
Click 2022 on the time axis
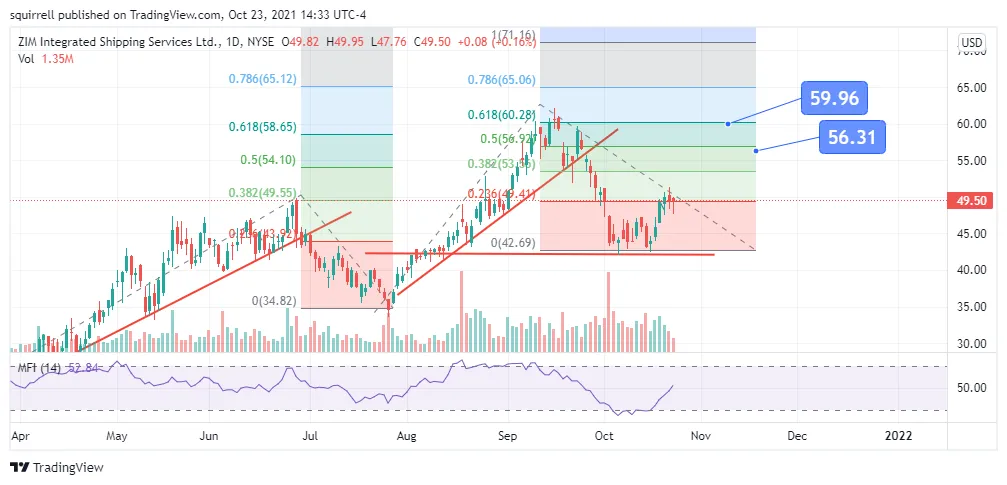click(x=898, y=436)
